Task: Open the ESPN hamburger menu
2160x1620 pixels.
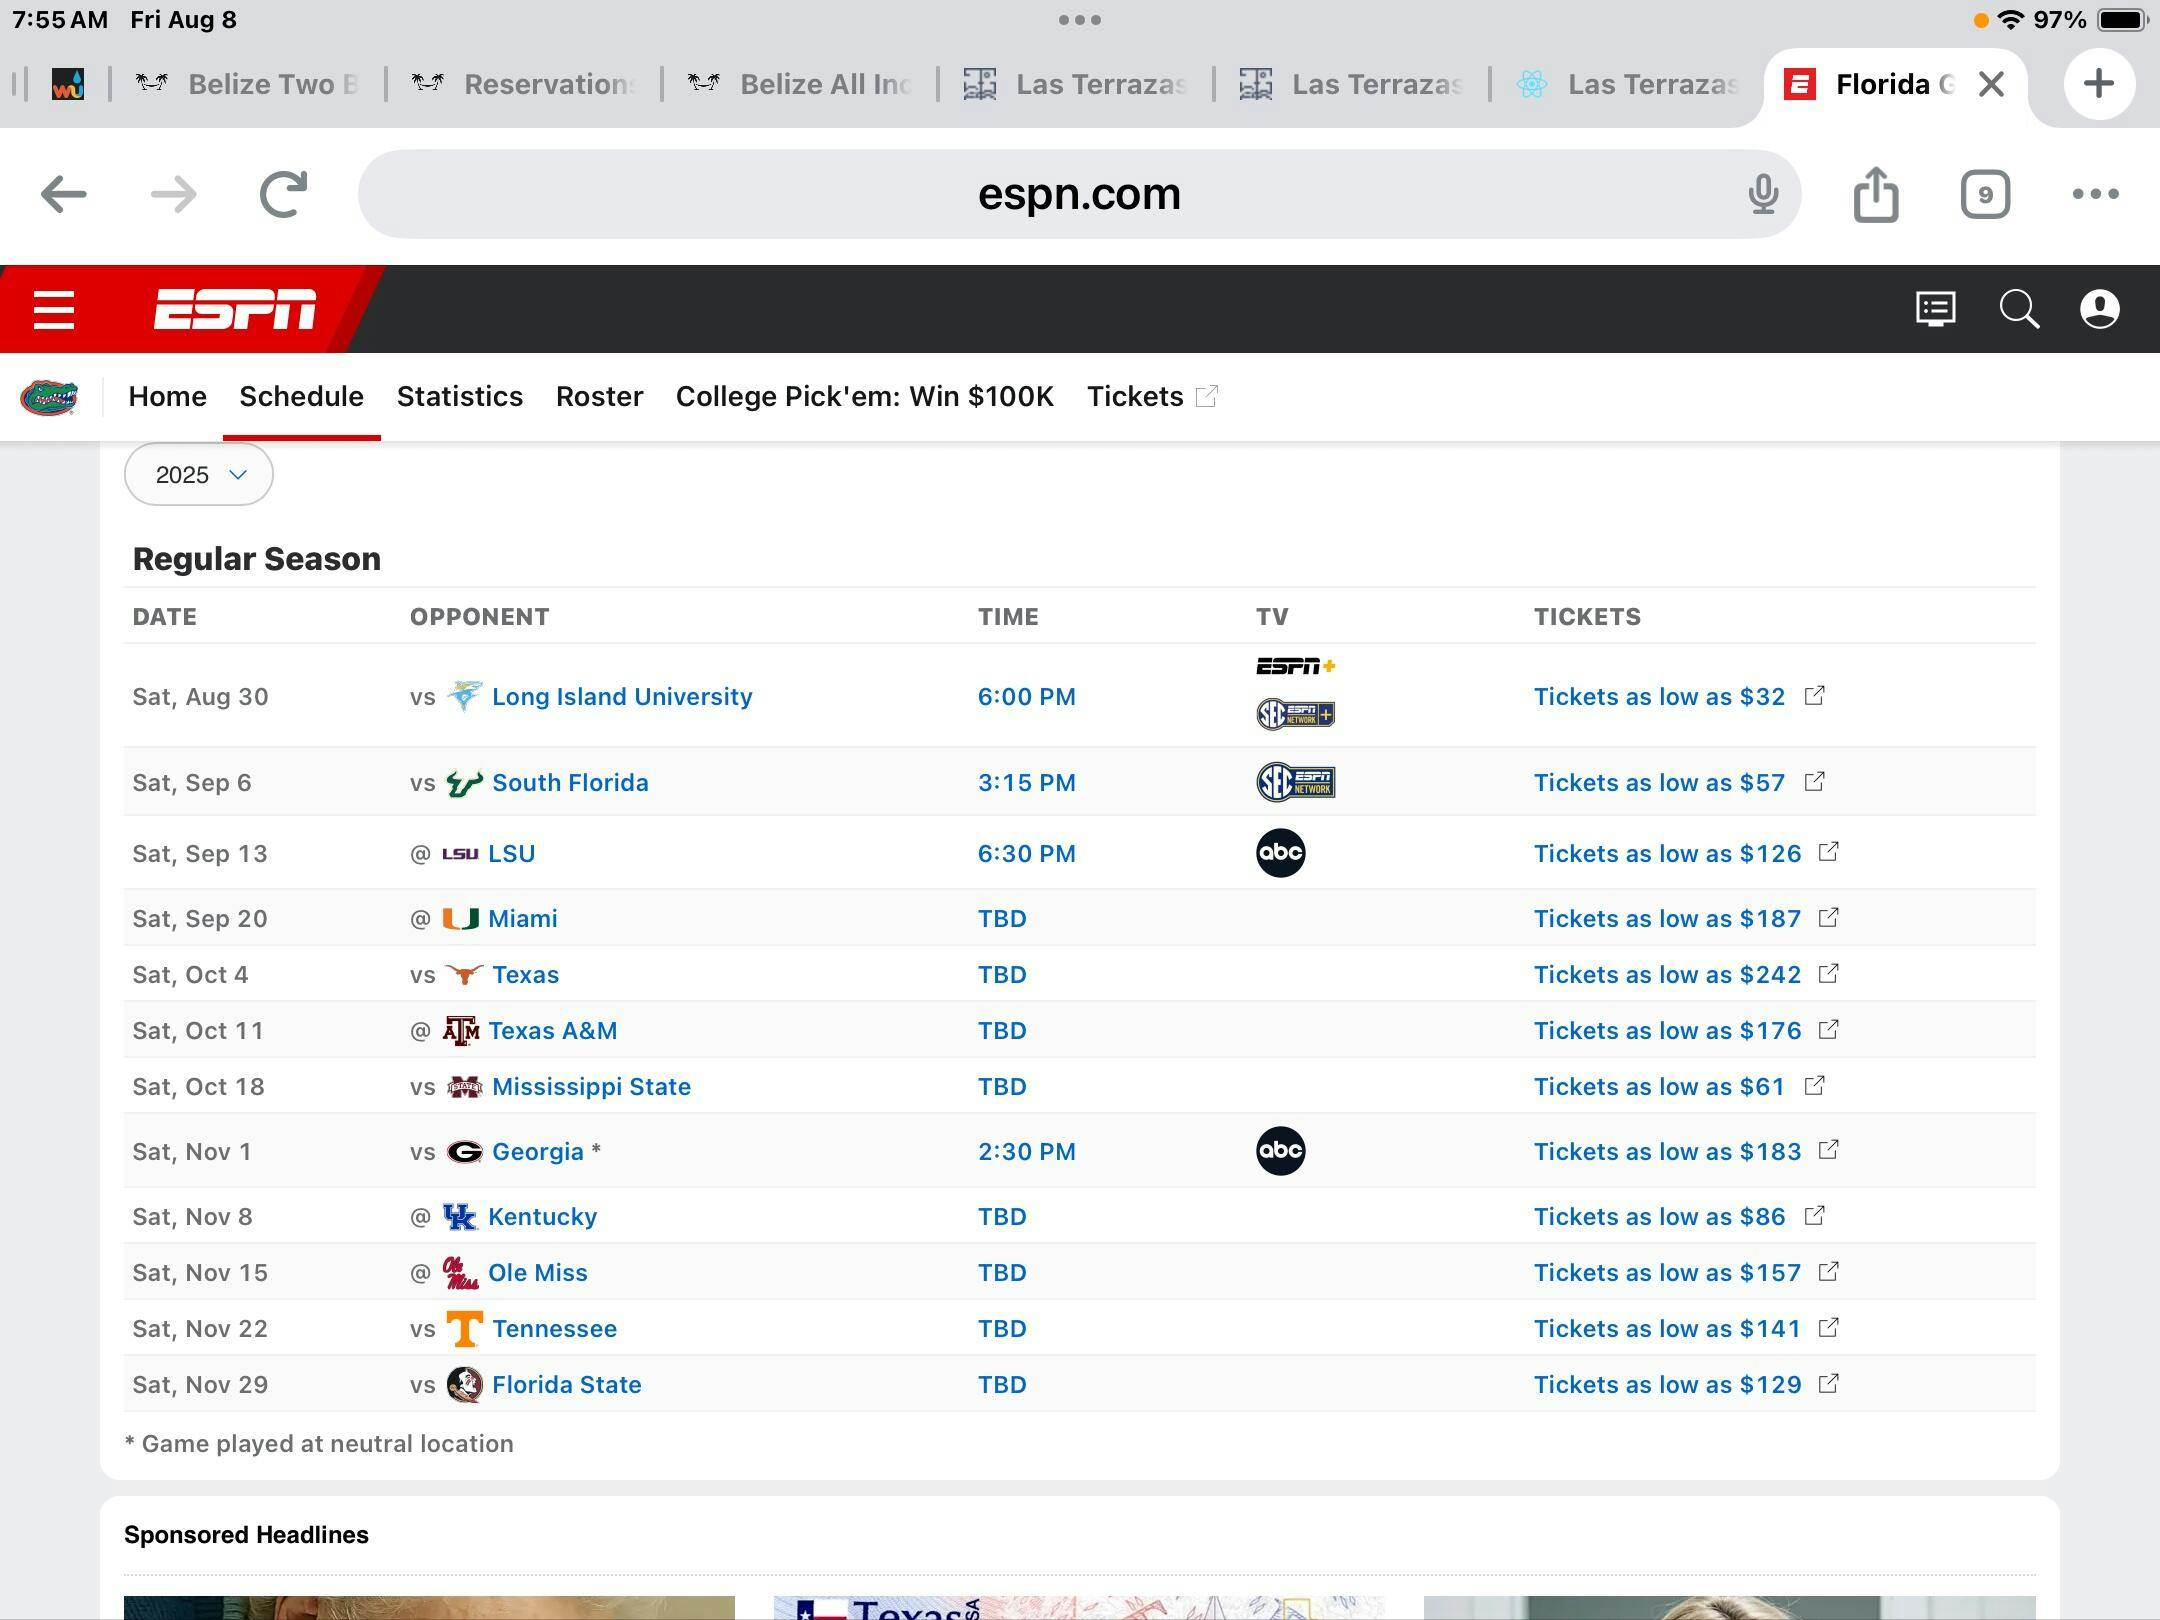Action: pos(54,309)
